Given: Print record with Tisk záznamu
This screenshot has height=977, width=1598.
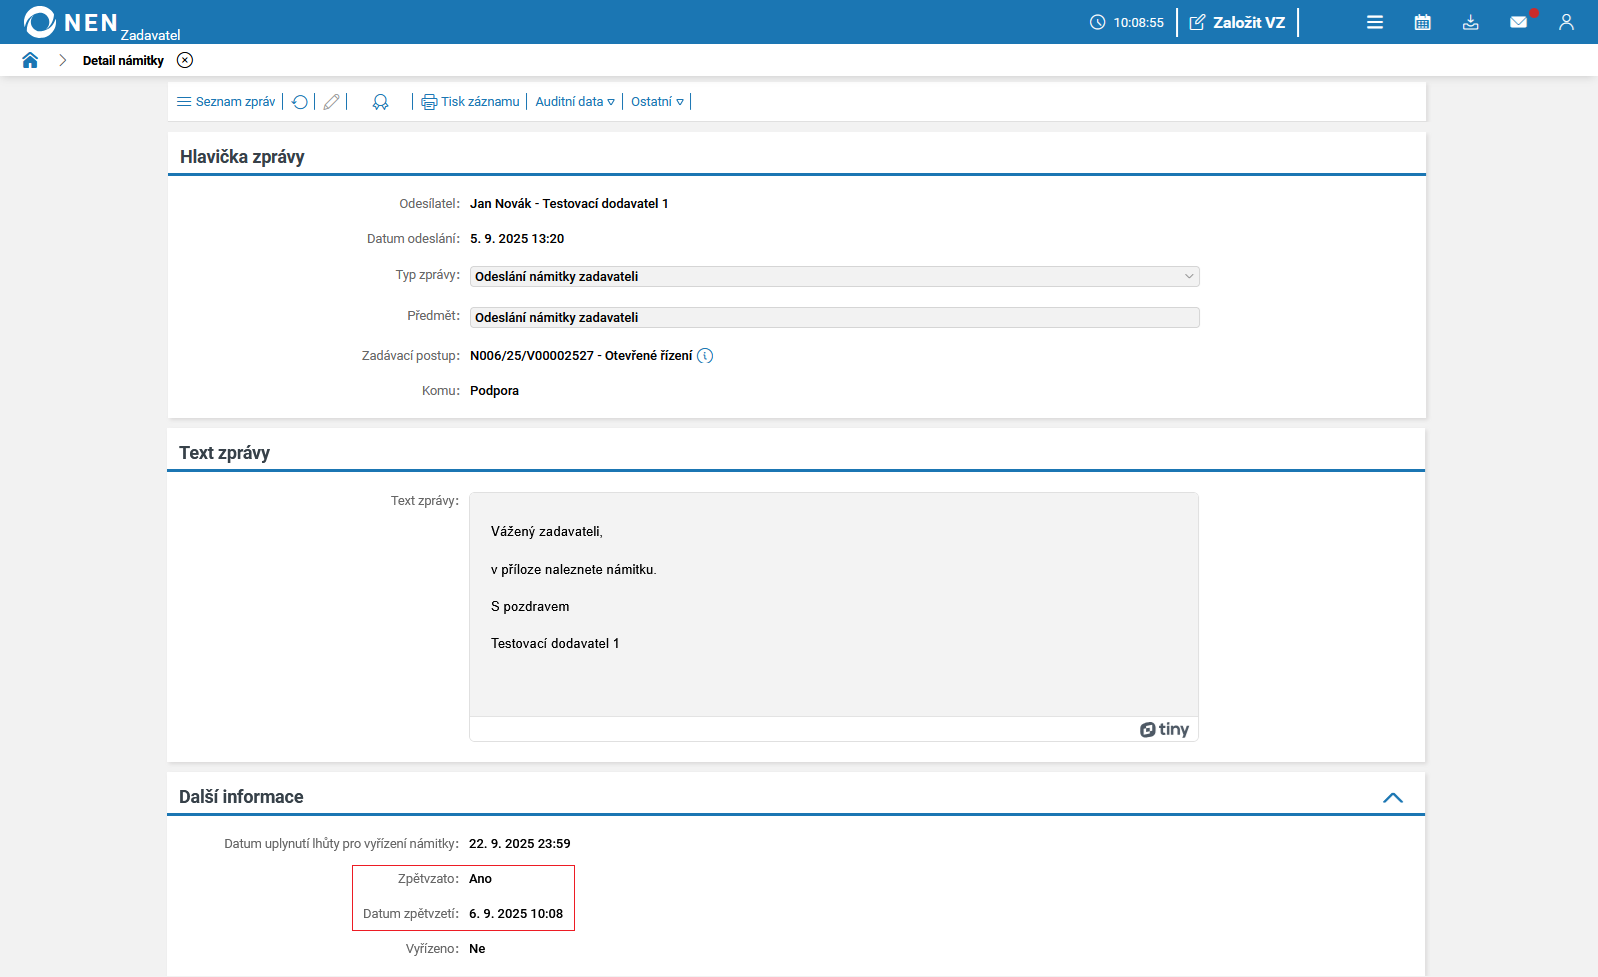Looking at the screenshot, I should pos(471,102).
